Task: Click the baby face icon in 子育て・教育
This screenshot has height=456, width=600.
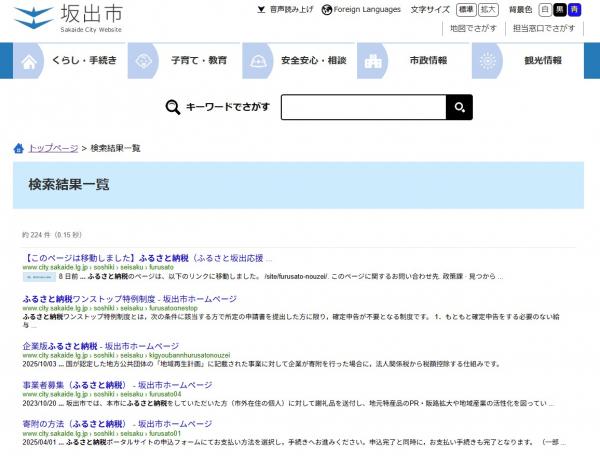Action: [x=143, y=61]
